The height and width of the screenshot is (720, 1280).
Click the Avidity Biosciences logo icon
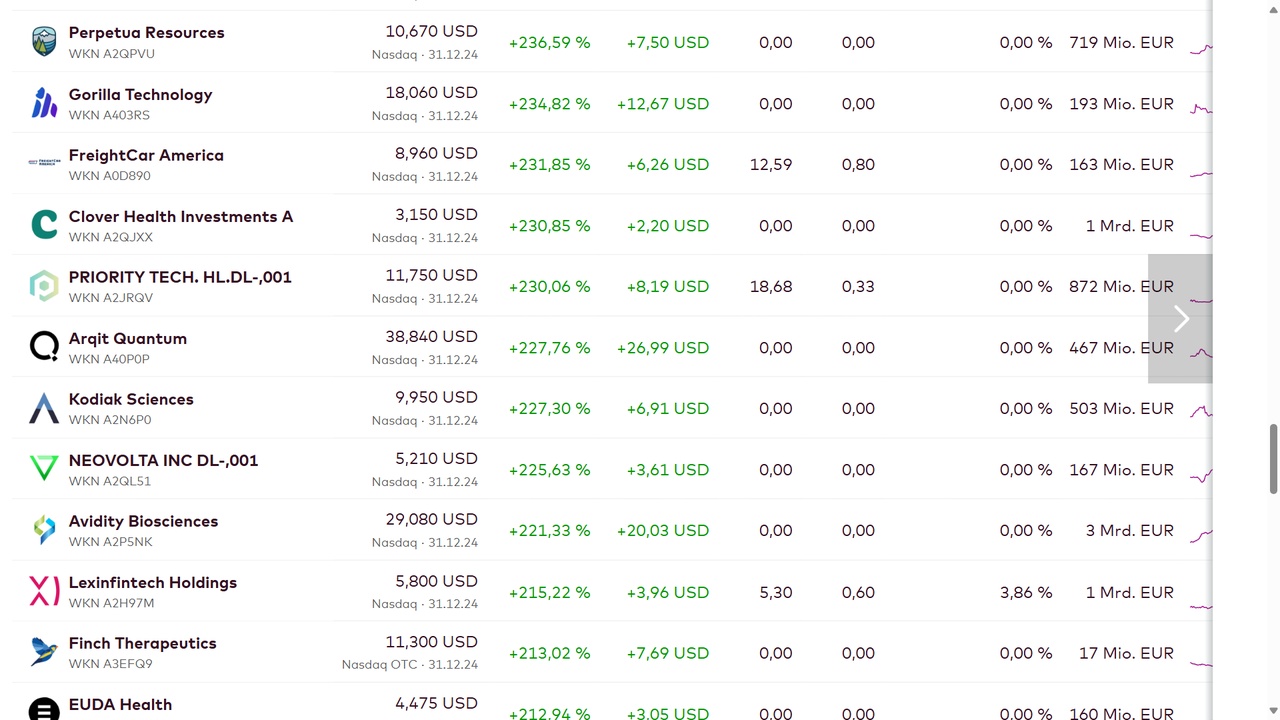click(x=44, y=530)
